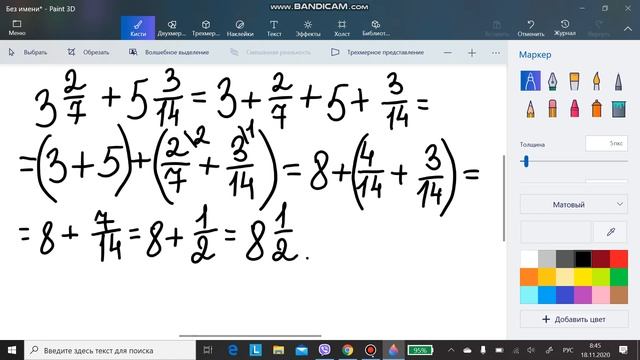The height and width of the screenshot is (360, 640).
Task: Open the Холст (Canvas) tab
Action: [342, 28]
